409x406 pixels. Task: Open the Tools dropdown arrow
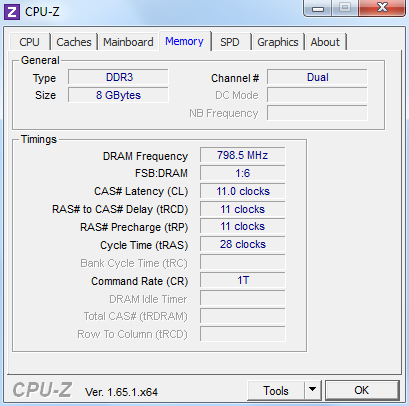coord(312,390)
